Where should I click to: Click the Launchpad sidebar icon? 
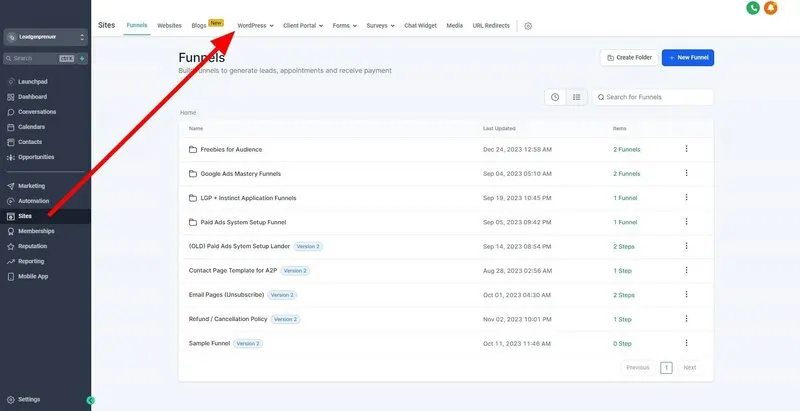coord(11,82)
